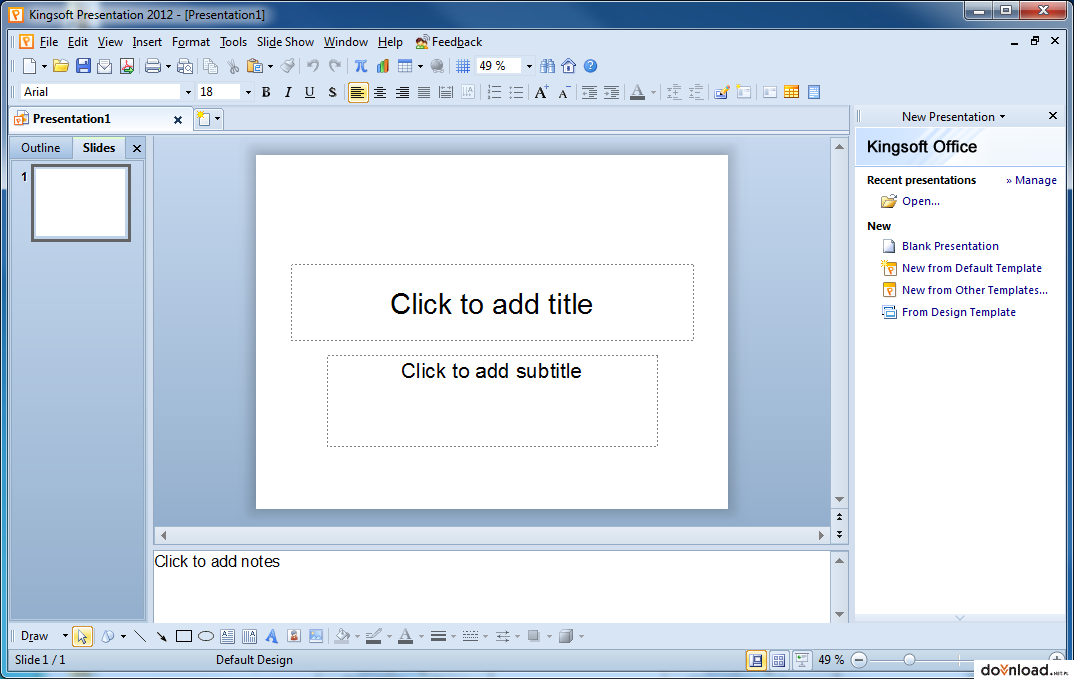Select the Arrow drawing tool
The width and height of the screenshot is (1074, 679).
(x=162, y=636)
